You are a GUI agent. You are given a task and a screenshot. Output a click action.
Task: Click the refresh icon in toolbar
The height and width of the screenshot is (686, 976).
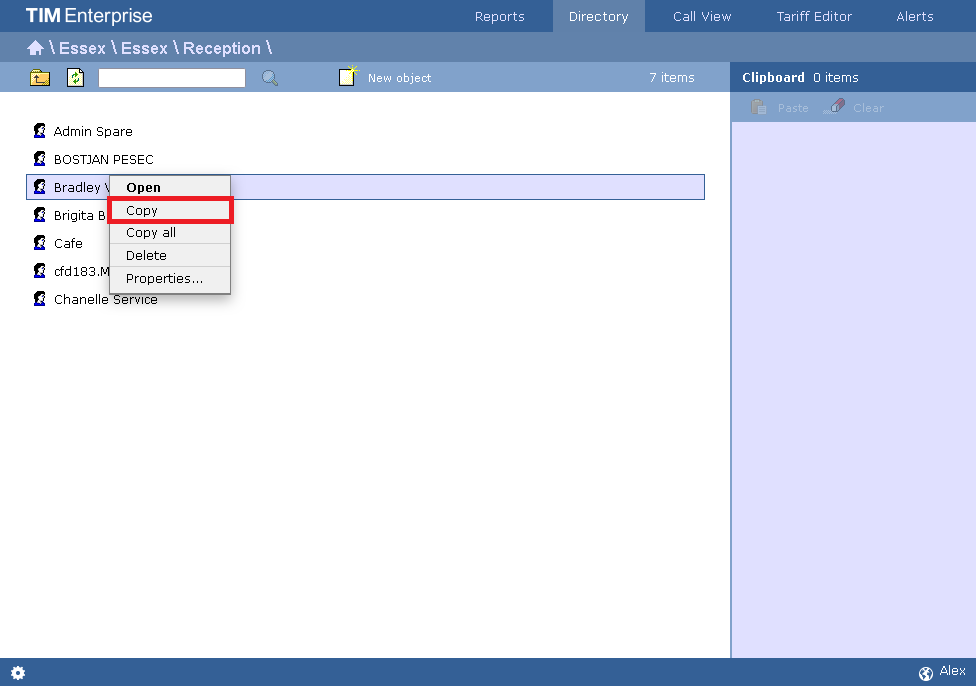(x=76, y=78)
